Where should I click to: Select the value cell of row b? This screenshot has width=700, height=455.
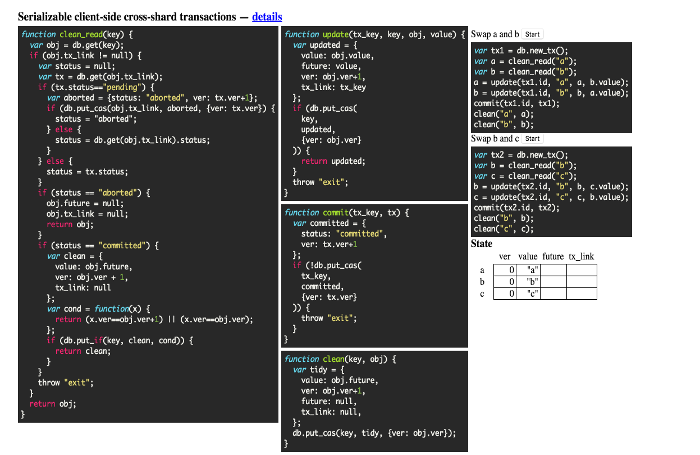pyautogui.click(x=529, y=282)
